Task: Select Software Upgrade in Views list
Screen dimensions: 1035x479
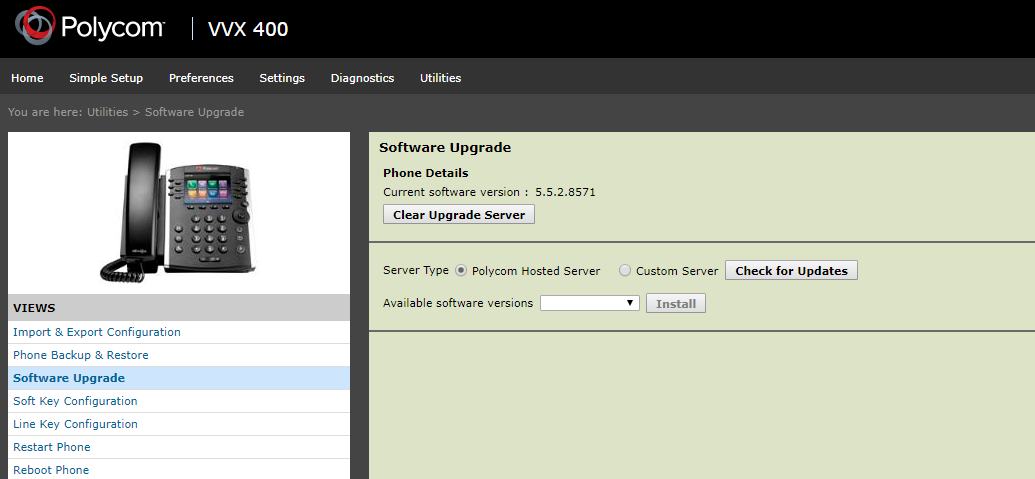Action: pyautogui.click(x=69, y=378)
